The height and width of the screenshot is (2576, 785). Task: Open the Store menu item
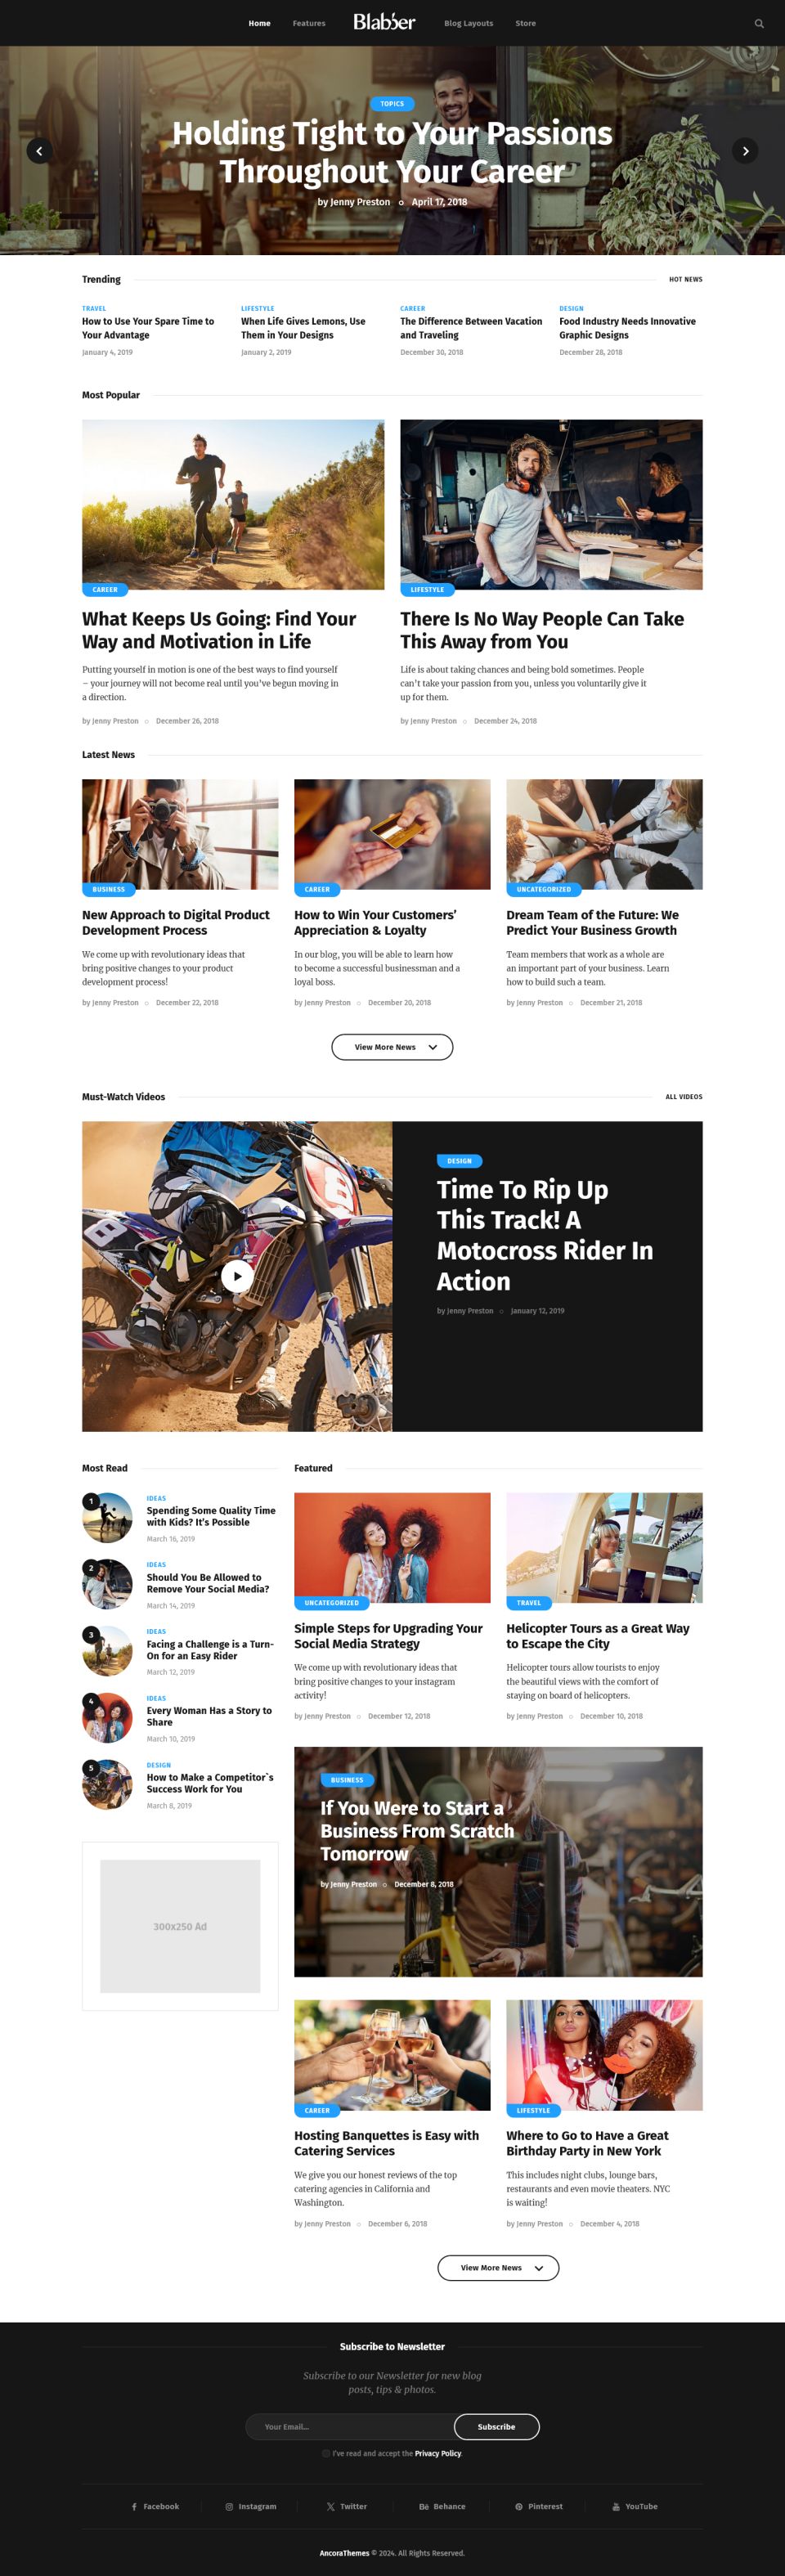(x=525, y=23)
